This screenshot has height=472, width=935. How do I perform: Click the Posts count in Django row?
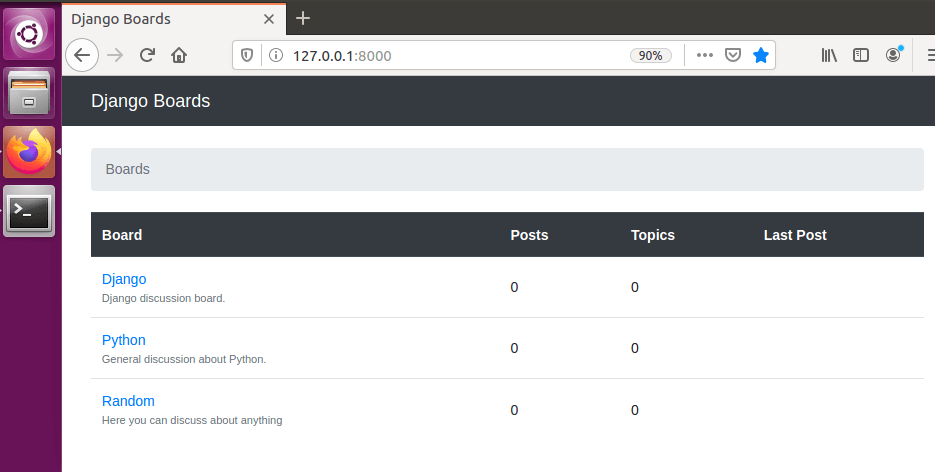(x=514, y=287)
